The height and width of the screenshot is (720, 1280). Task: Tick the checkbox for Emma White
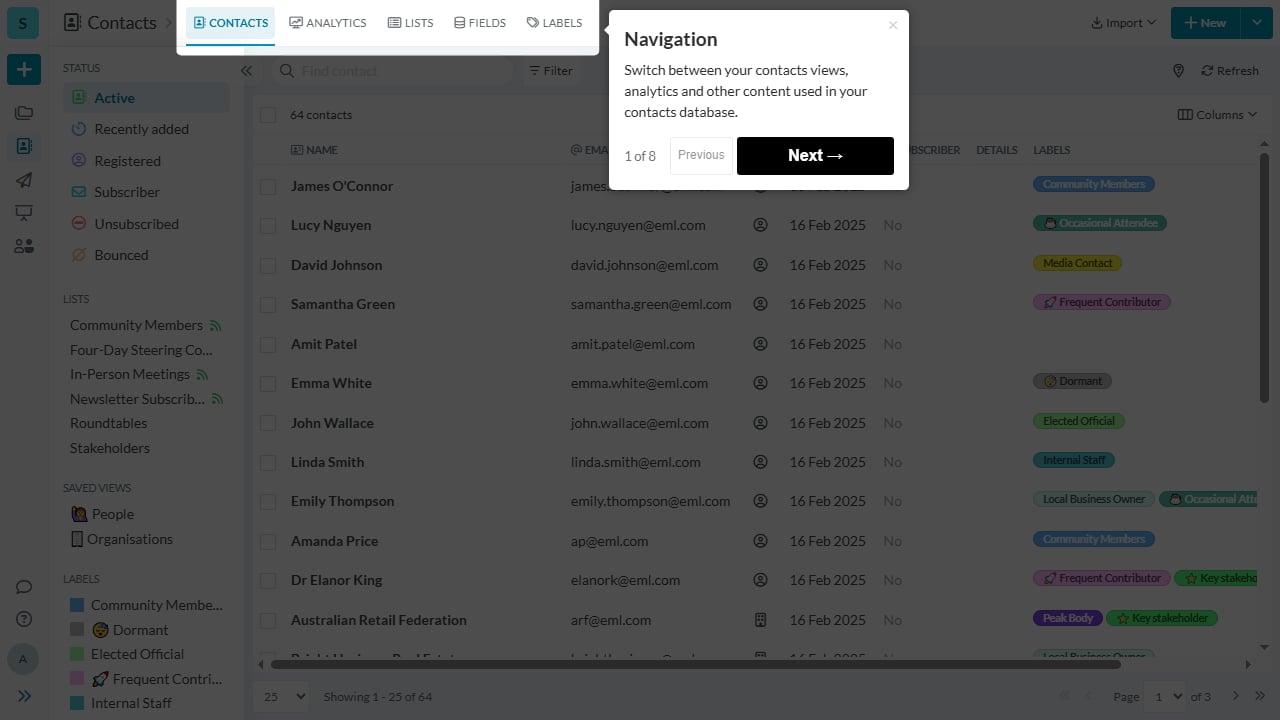268,384
